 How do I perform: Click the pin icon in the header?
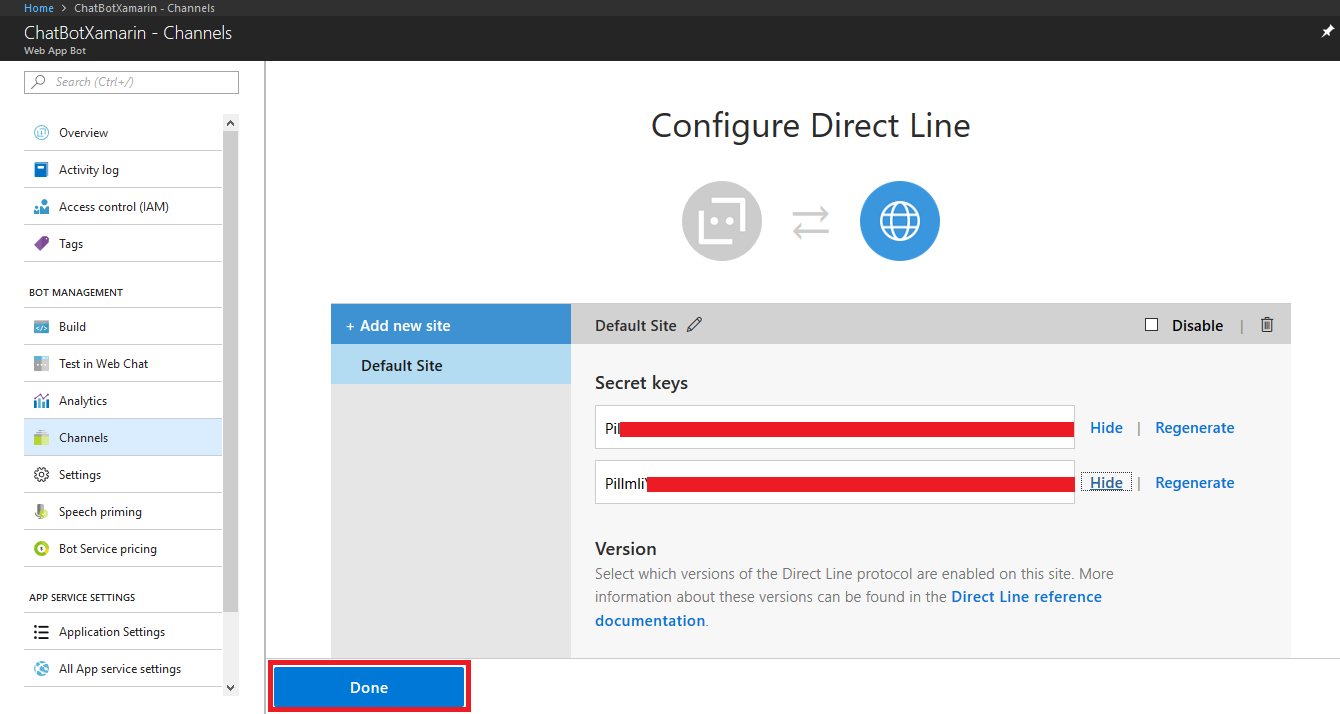point(1327,32)
